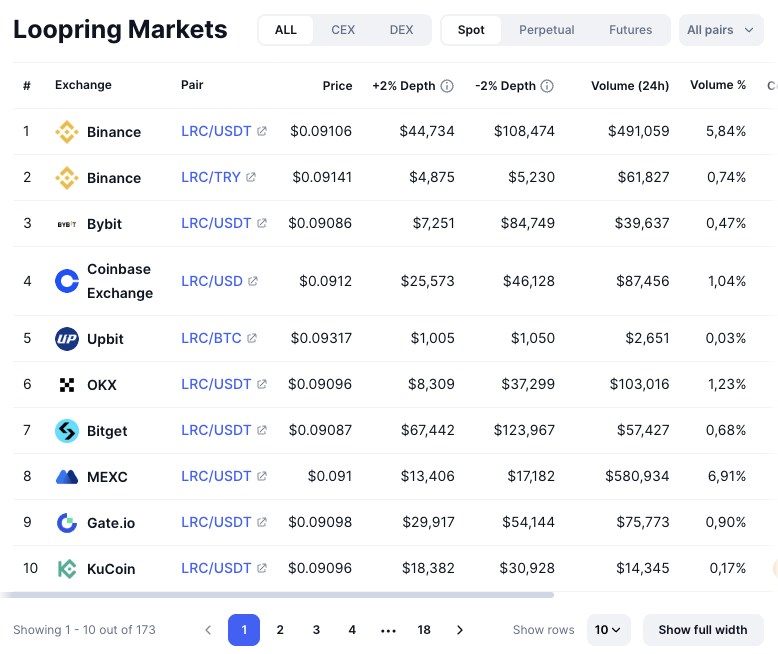The image size is (778, 654).
Task: Click the KuCoin exchange name
Action: [x=111, y=569]
